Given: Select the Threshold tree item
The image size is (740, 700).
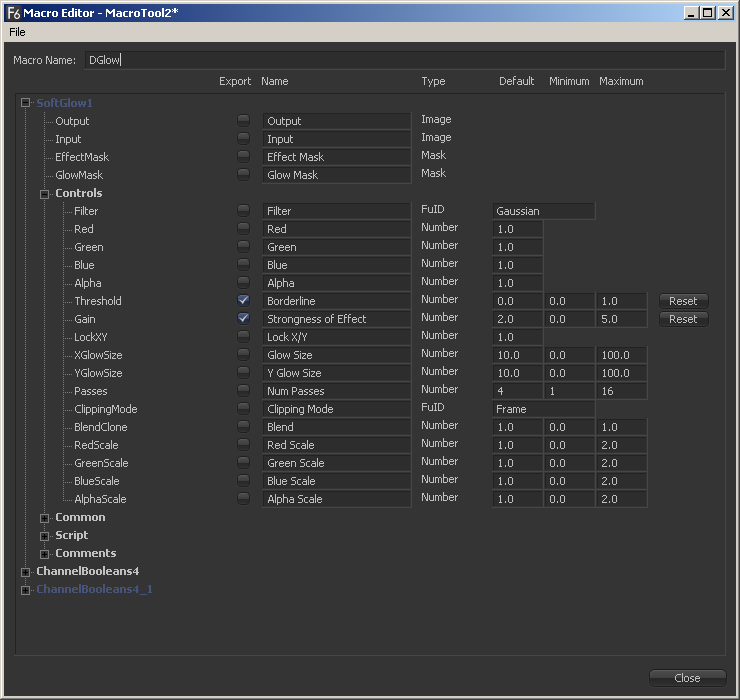Looking at the screenshot, I should [x=98, y=301].
